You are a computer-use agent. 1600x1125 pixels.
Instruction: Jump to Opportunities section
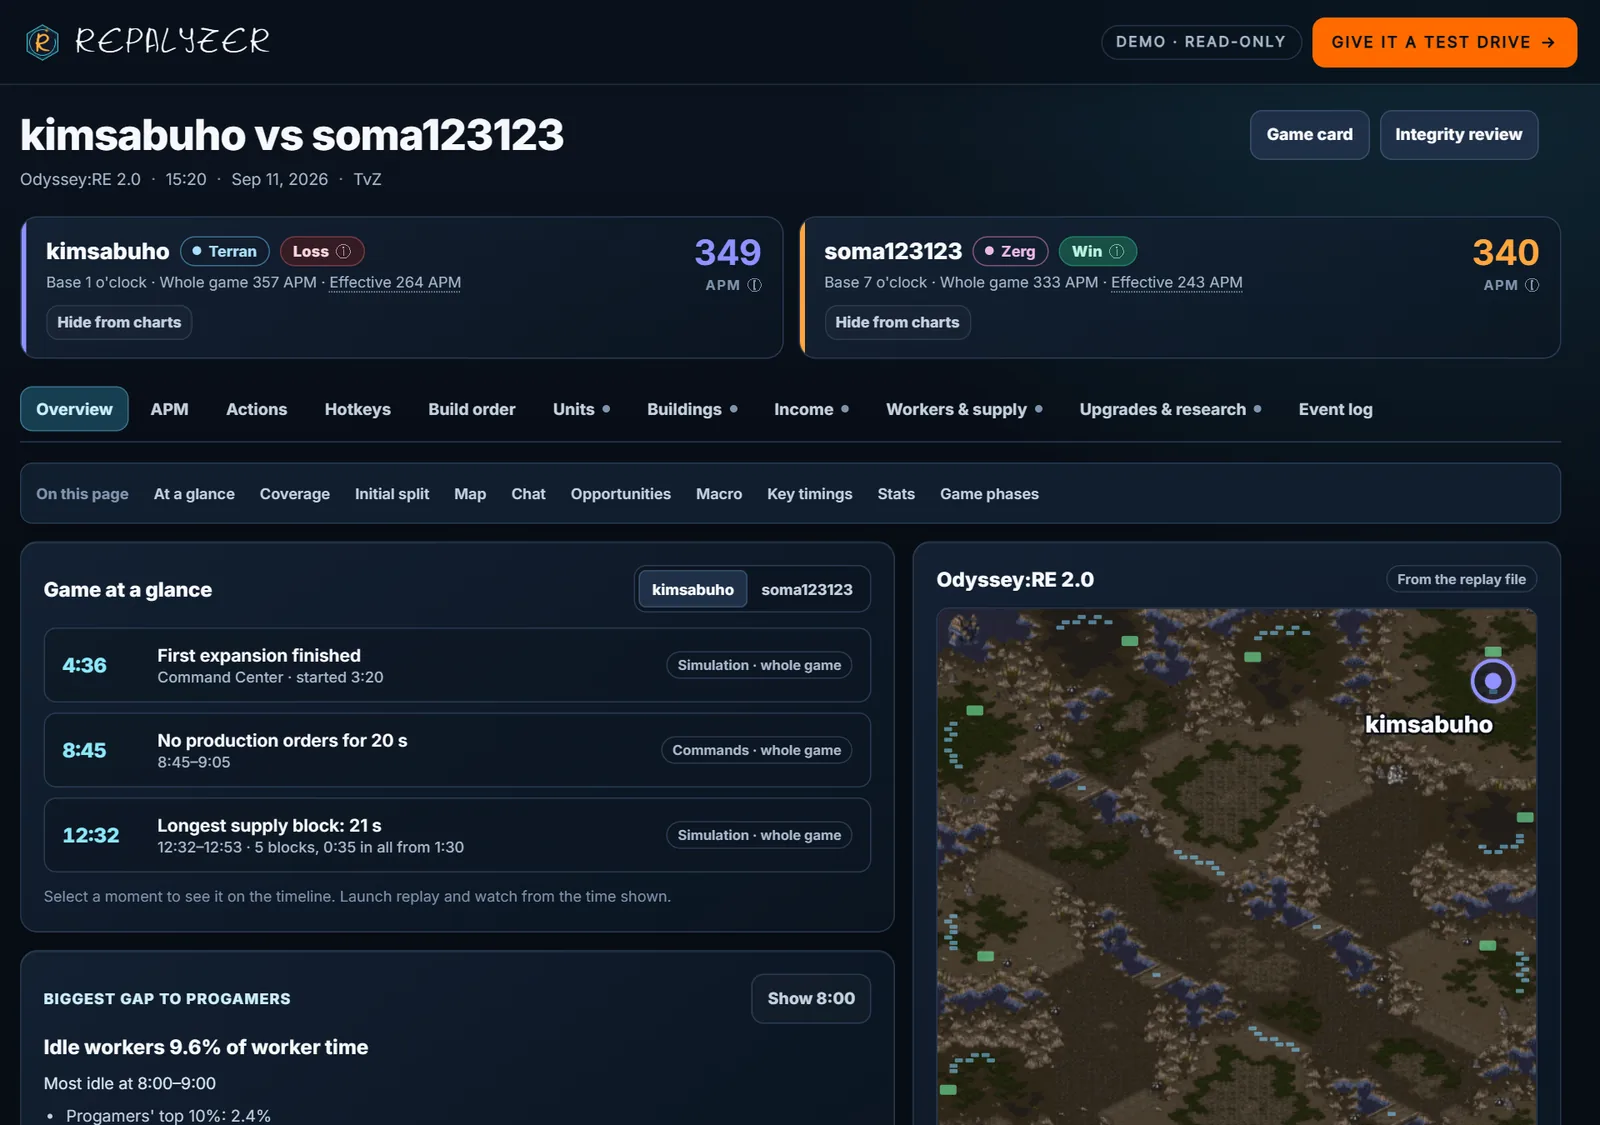click(x=621, y=494)
